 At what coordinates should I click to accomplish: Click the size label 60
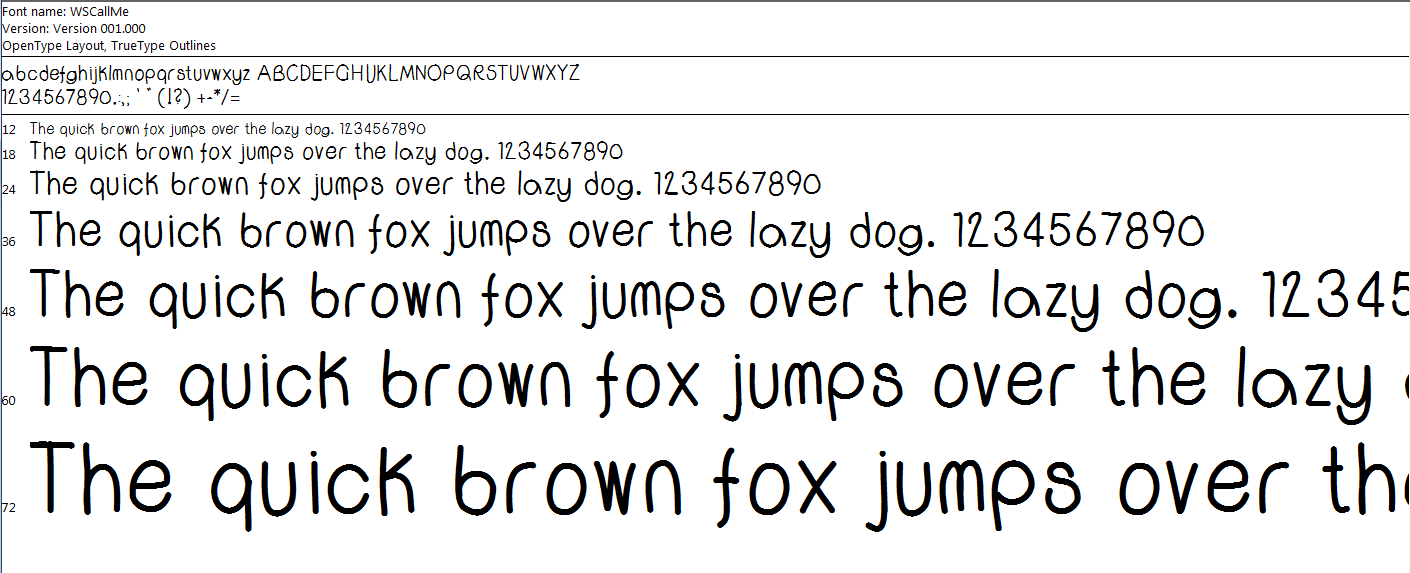click(x=9, y=401)
